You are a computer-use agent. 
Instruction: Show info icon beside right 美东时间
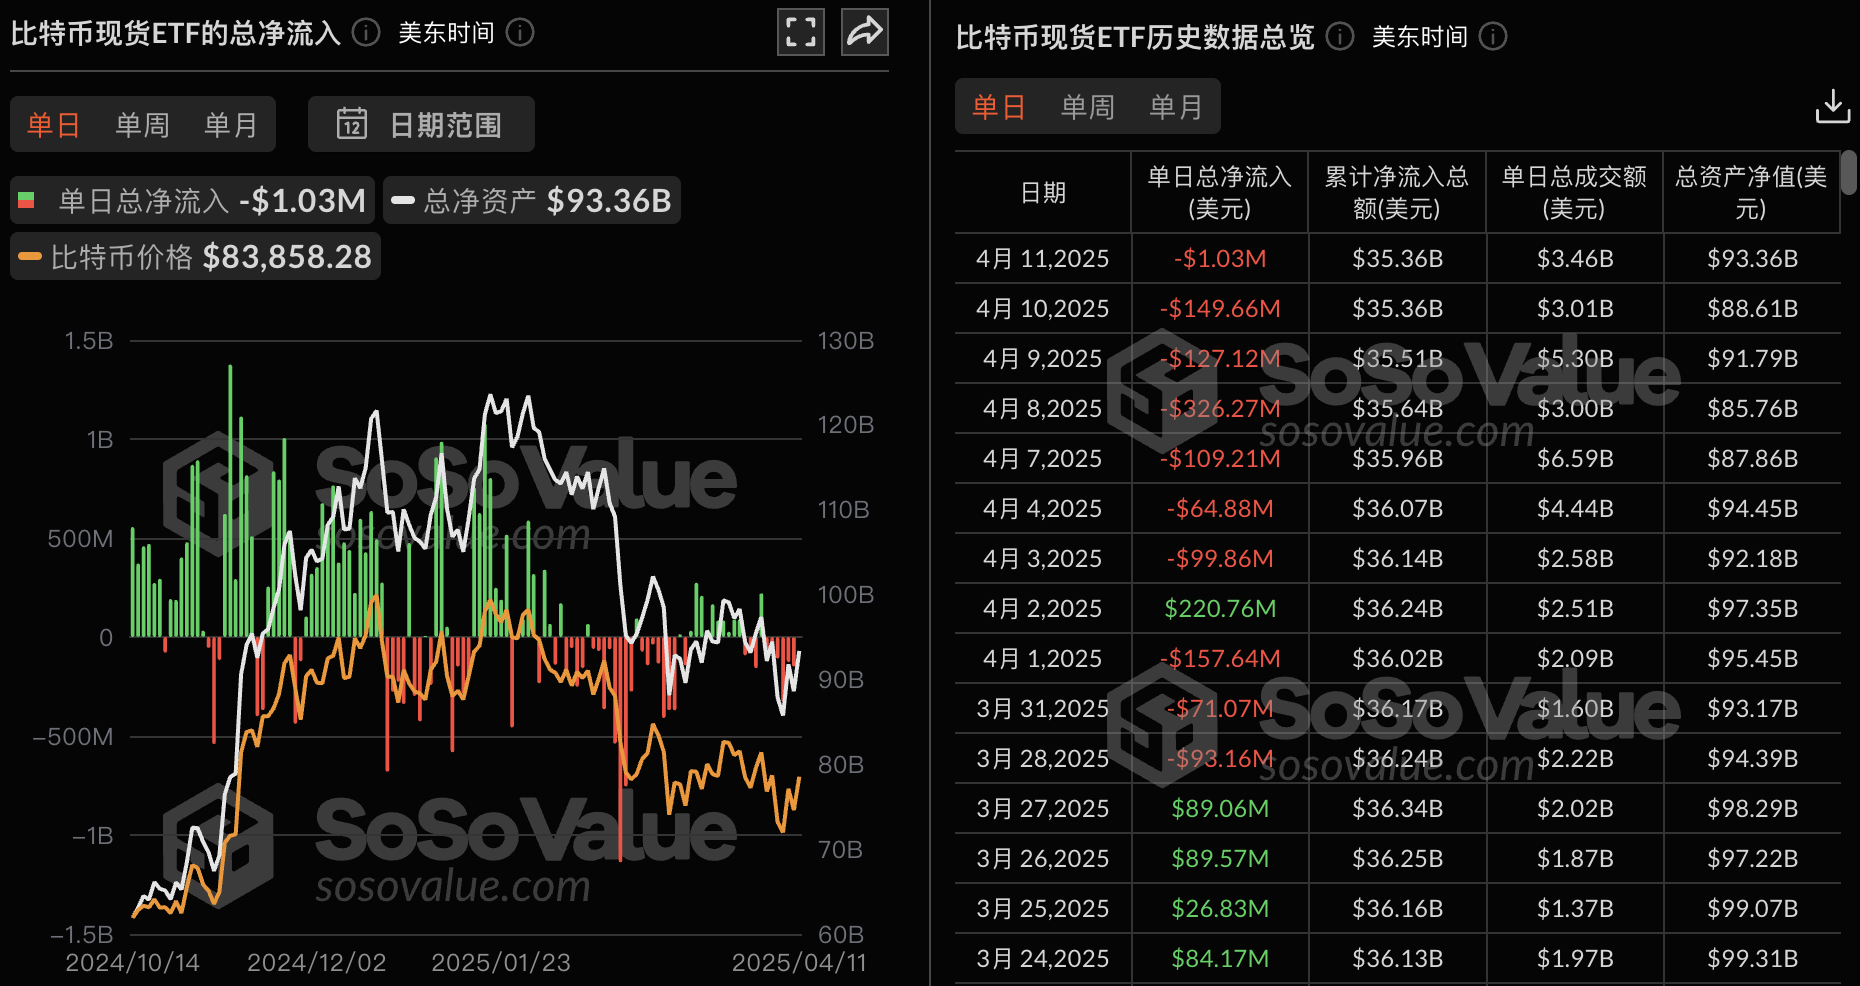[1493, 37]
